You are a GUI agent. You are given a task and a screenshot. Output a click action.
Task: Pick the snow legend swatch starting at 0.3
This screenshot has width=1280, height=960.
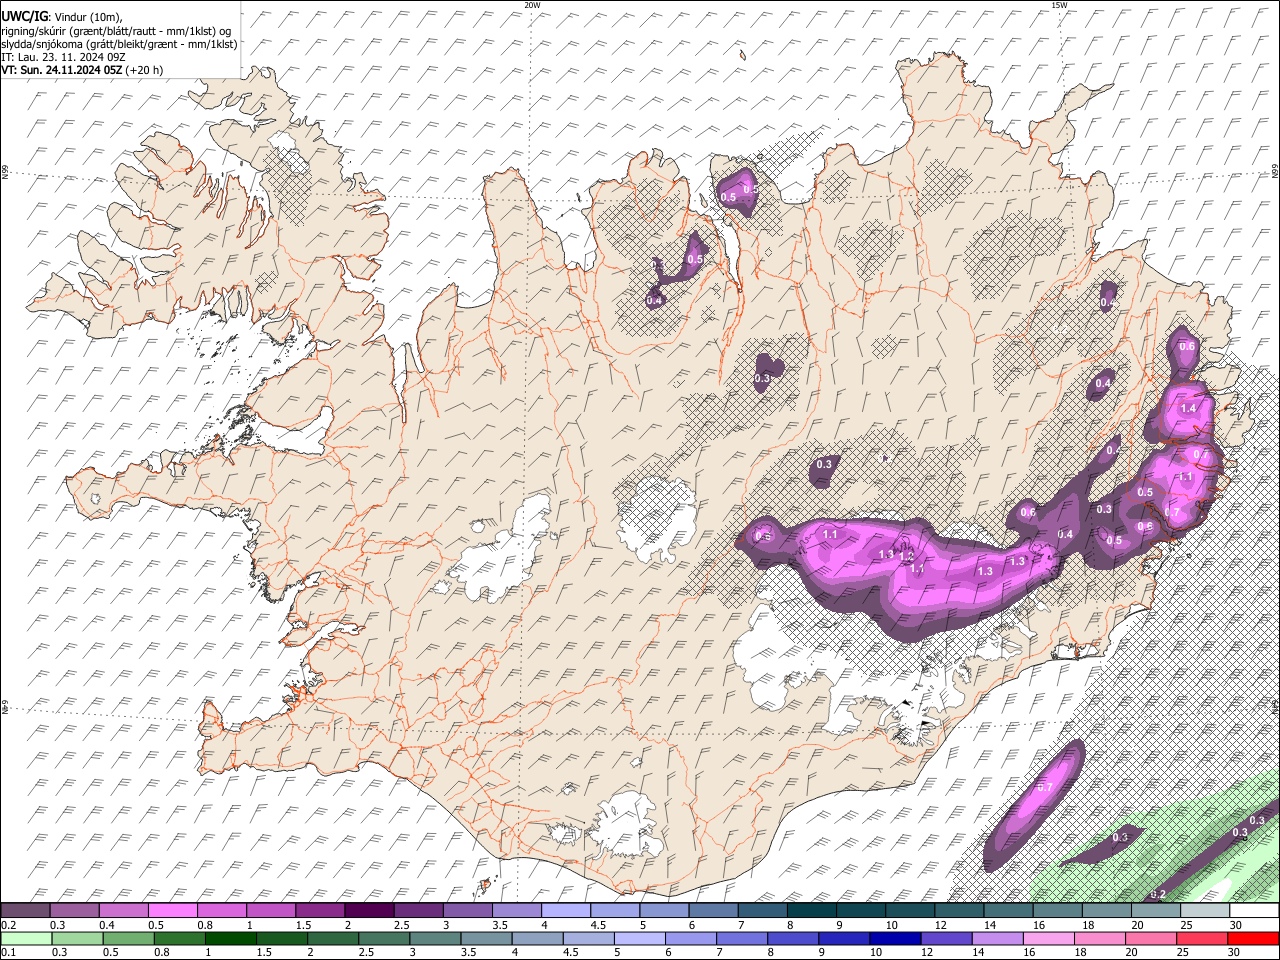tap(74, 911)
